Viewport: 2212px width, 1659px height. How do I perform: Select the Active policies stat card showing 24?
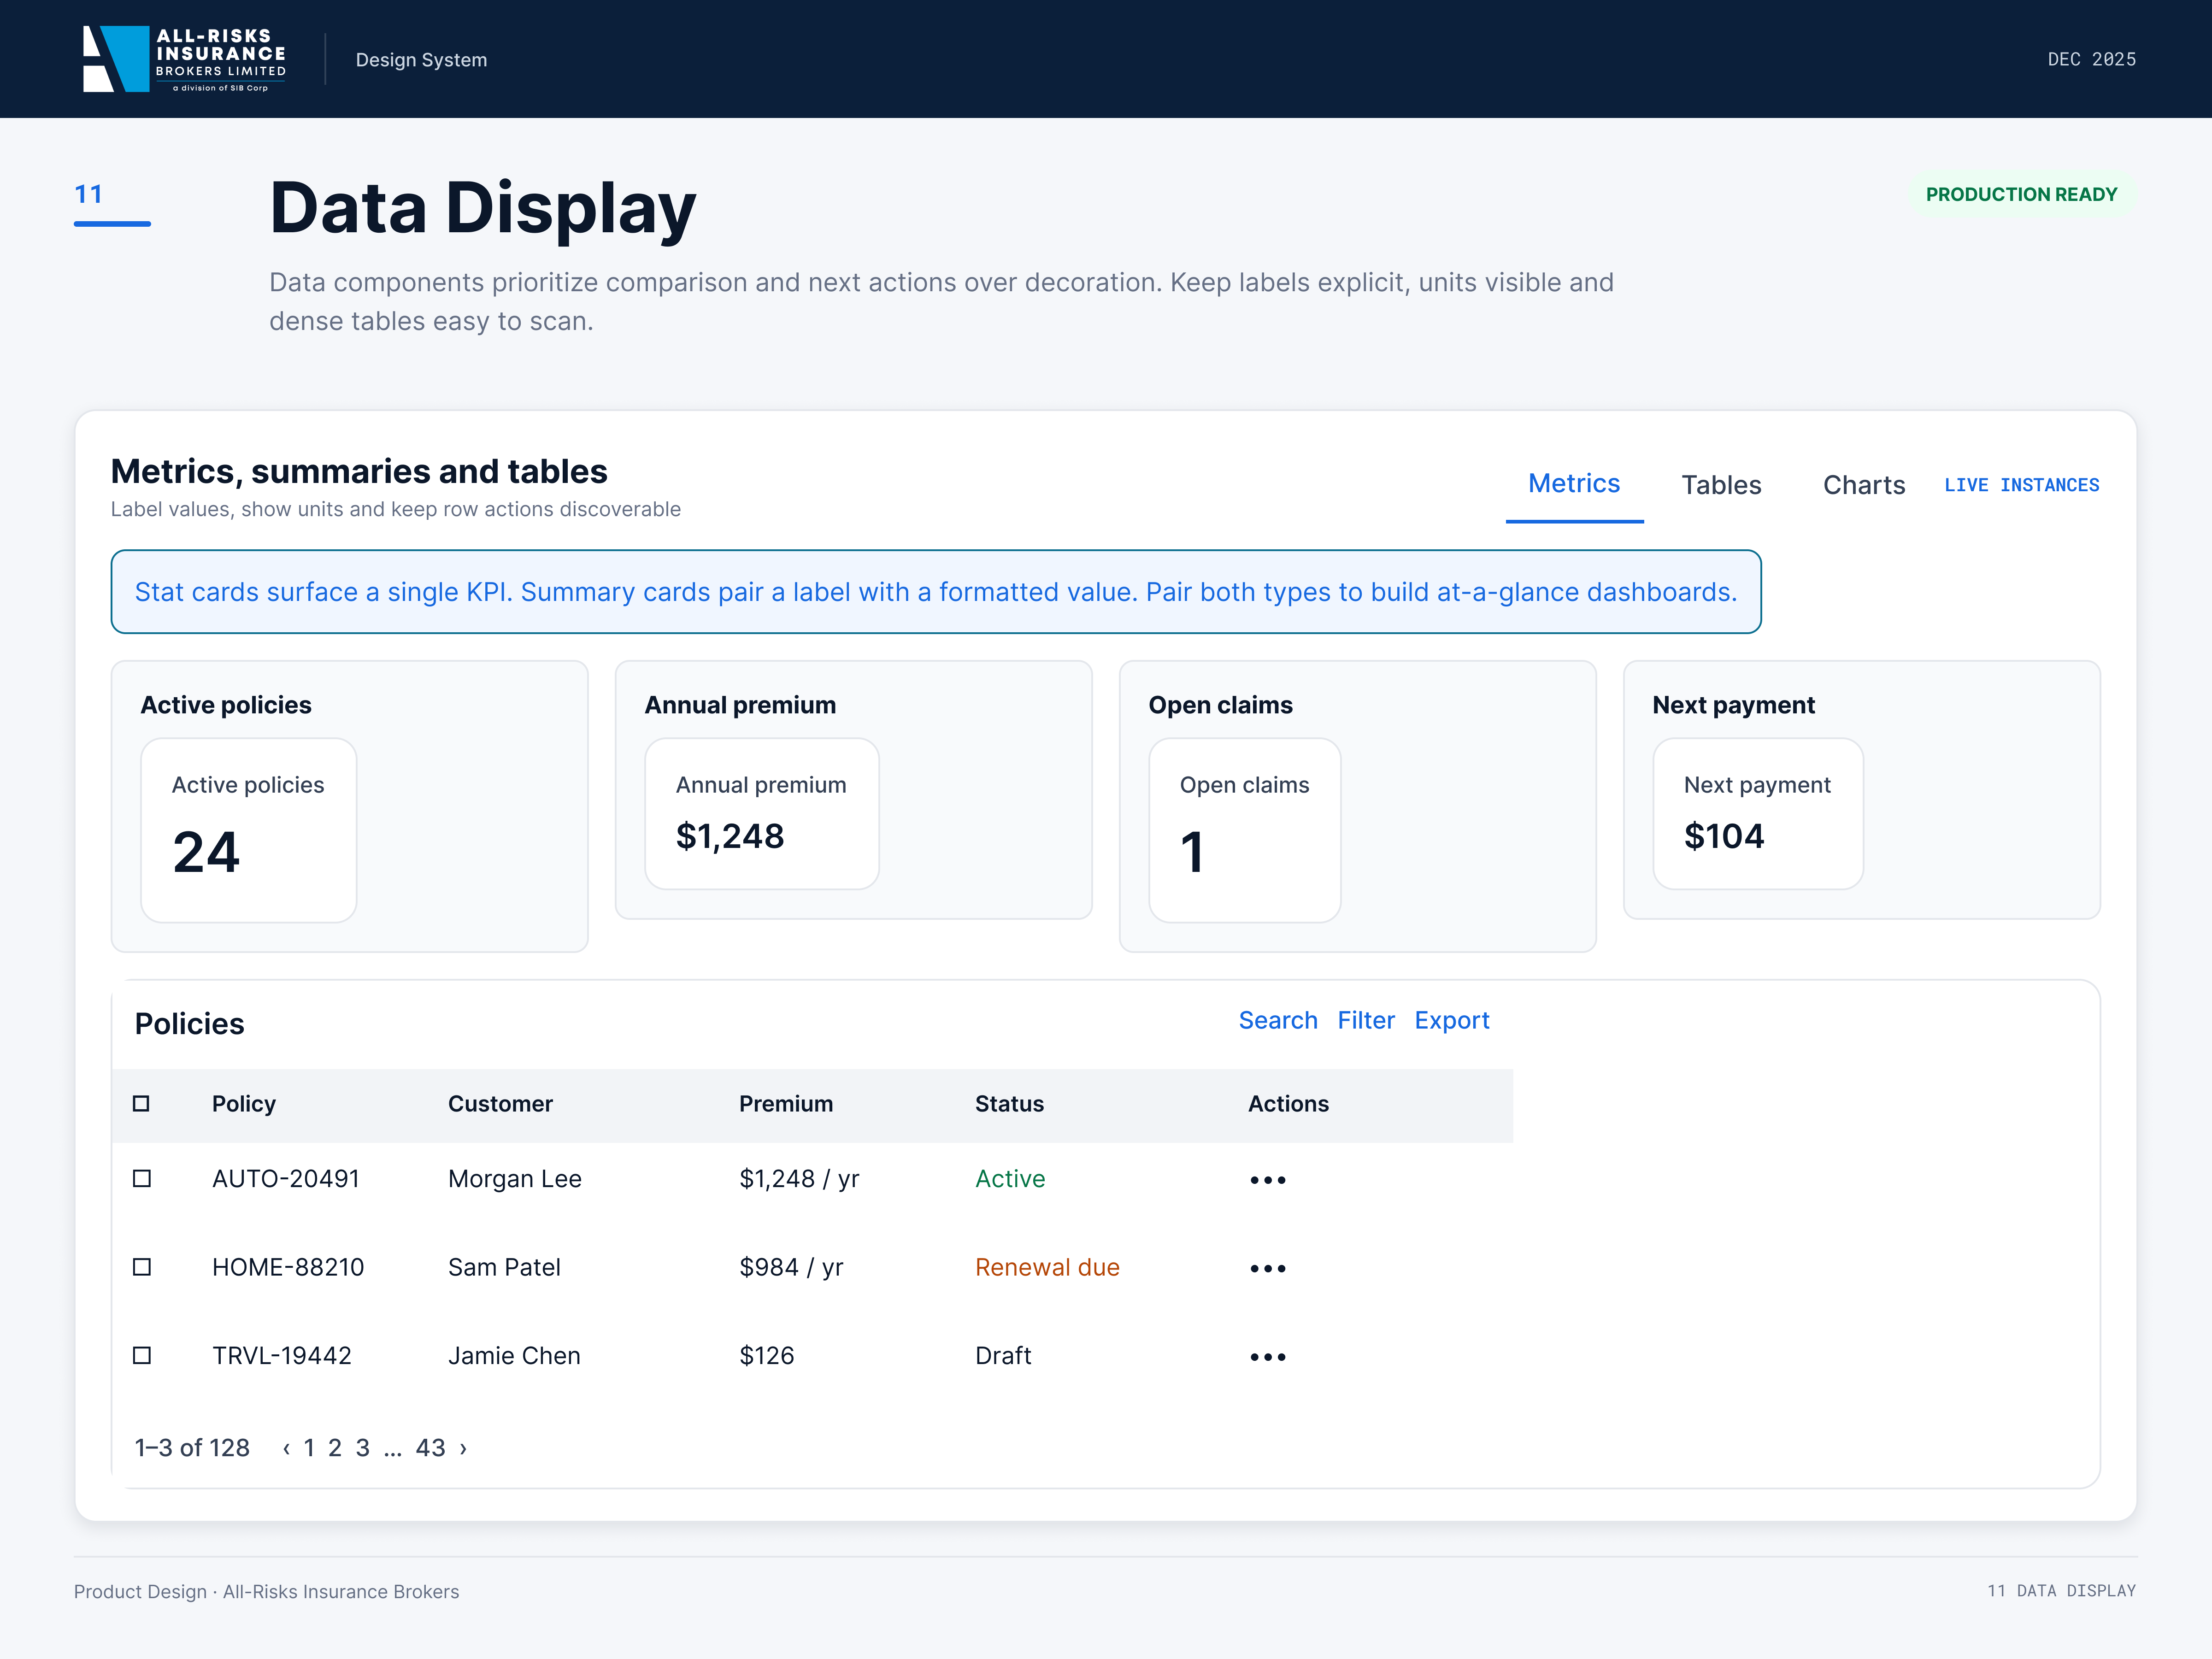pos(249,830)
